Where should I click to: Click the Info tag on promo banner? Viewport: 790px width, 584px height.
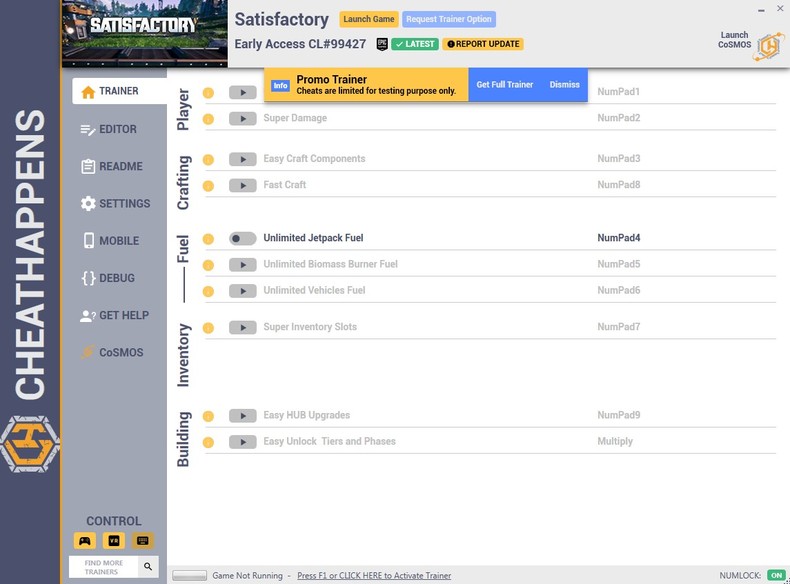pos(281,86)
